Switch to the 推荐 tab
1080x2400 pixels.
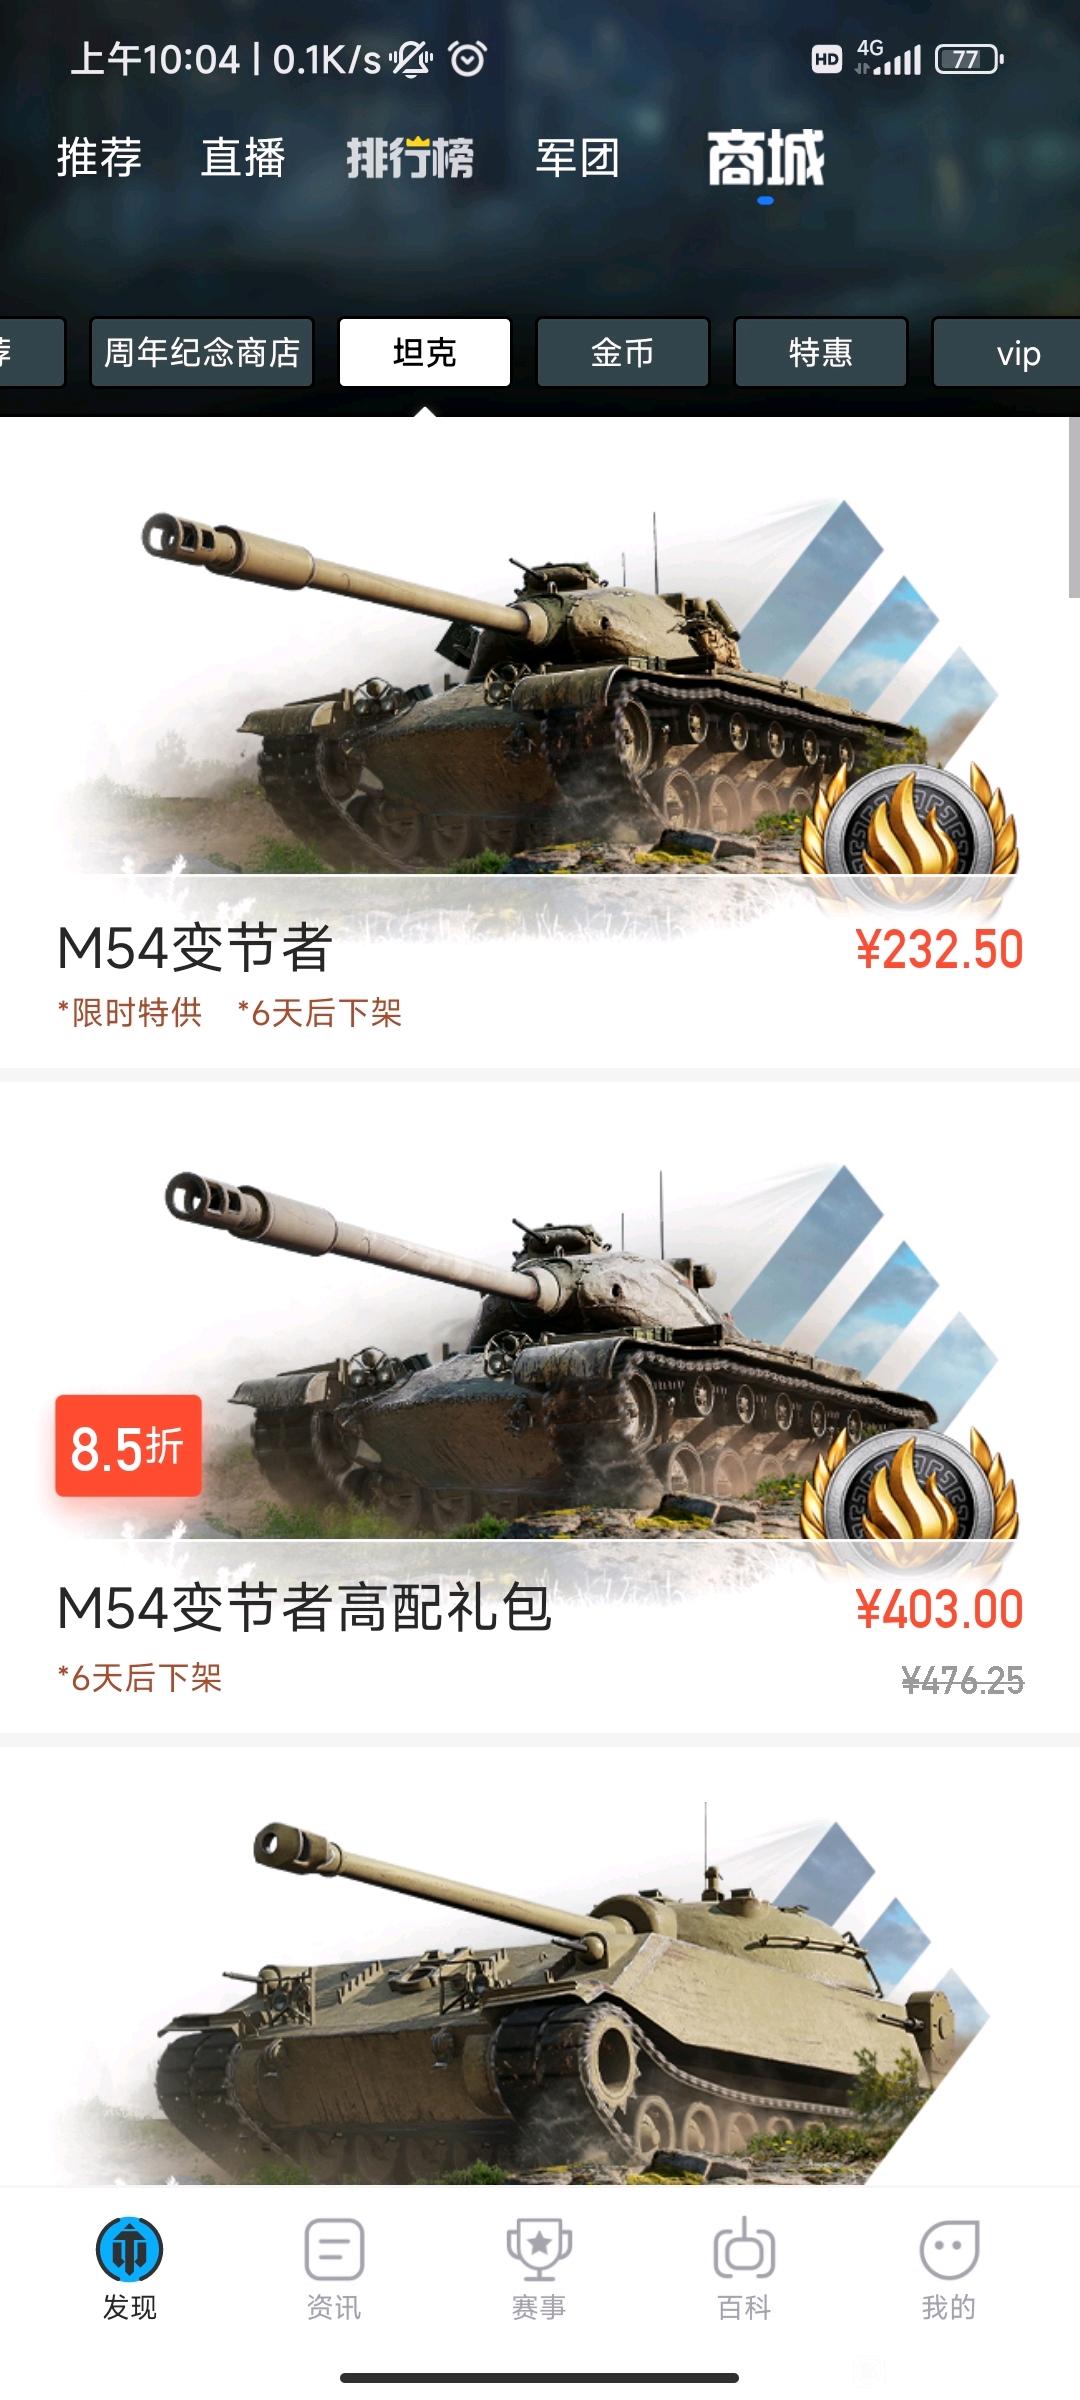click(99, 158)
